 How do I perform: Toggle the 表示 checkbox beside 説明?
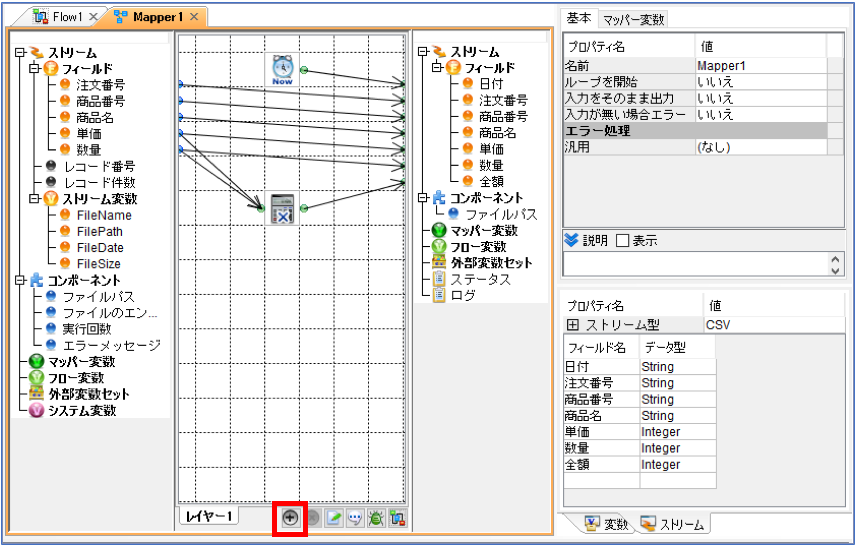click(x=622, y=240)
